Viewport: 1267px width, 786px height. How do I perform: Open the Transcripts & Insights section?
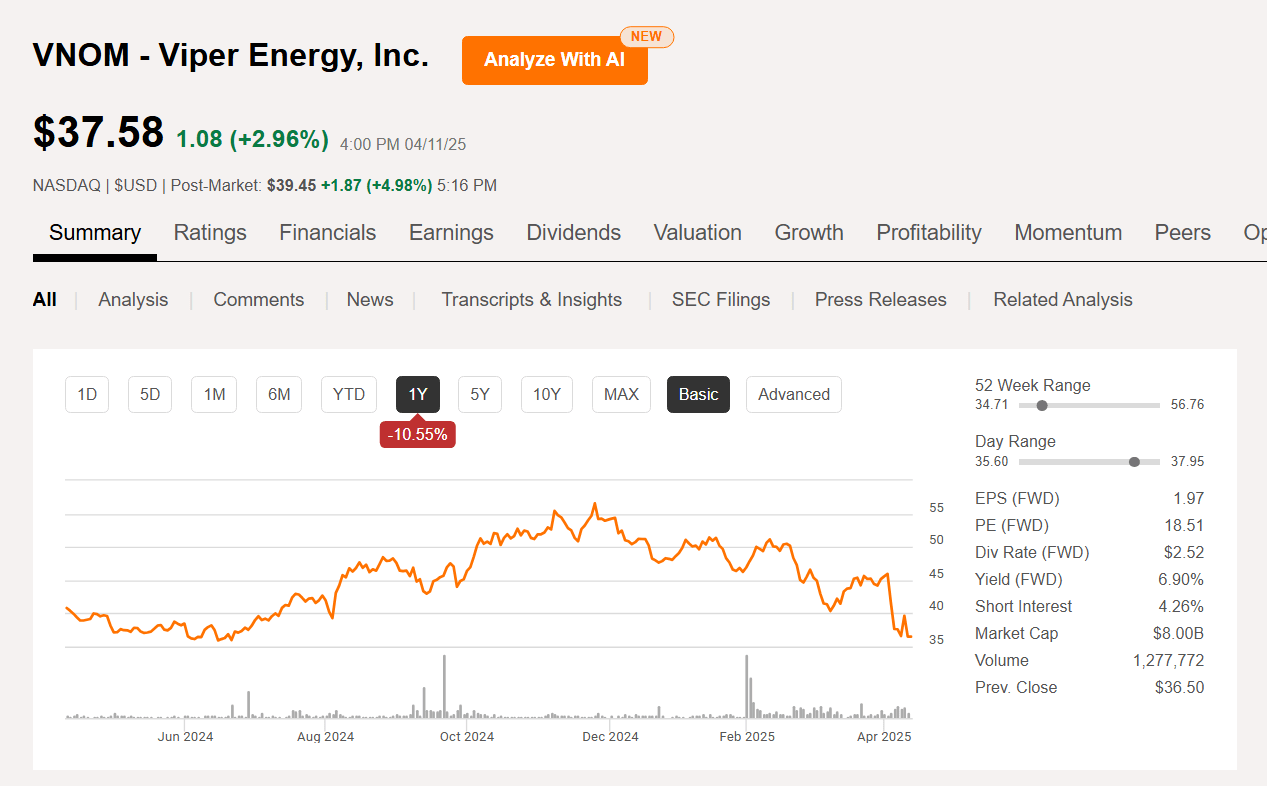click(531, 299)
